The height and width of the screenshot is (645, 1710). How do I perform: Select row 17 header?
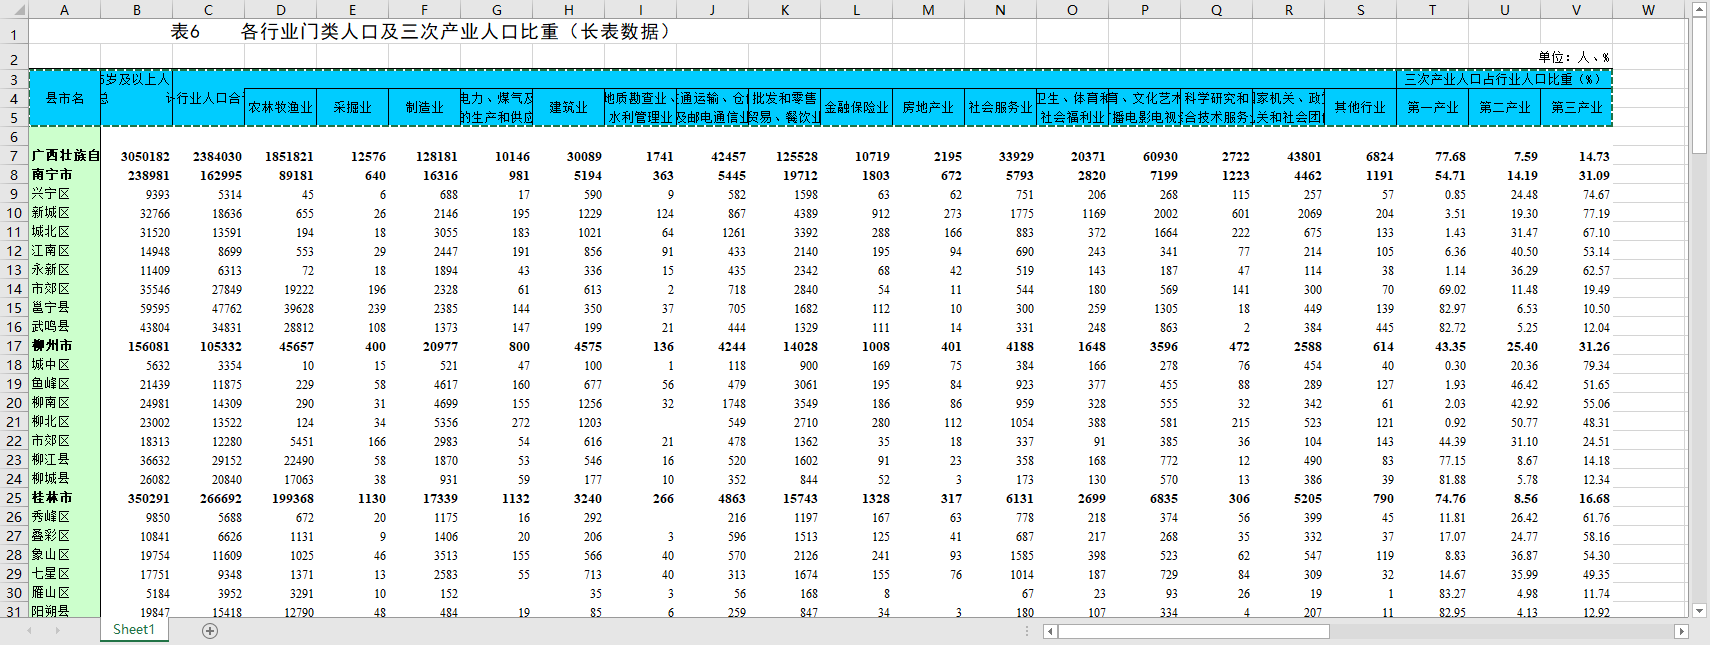tap(14, 346)
